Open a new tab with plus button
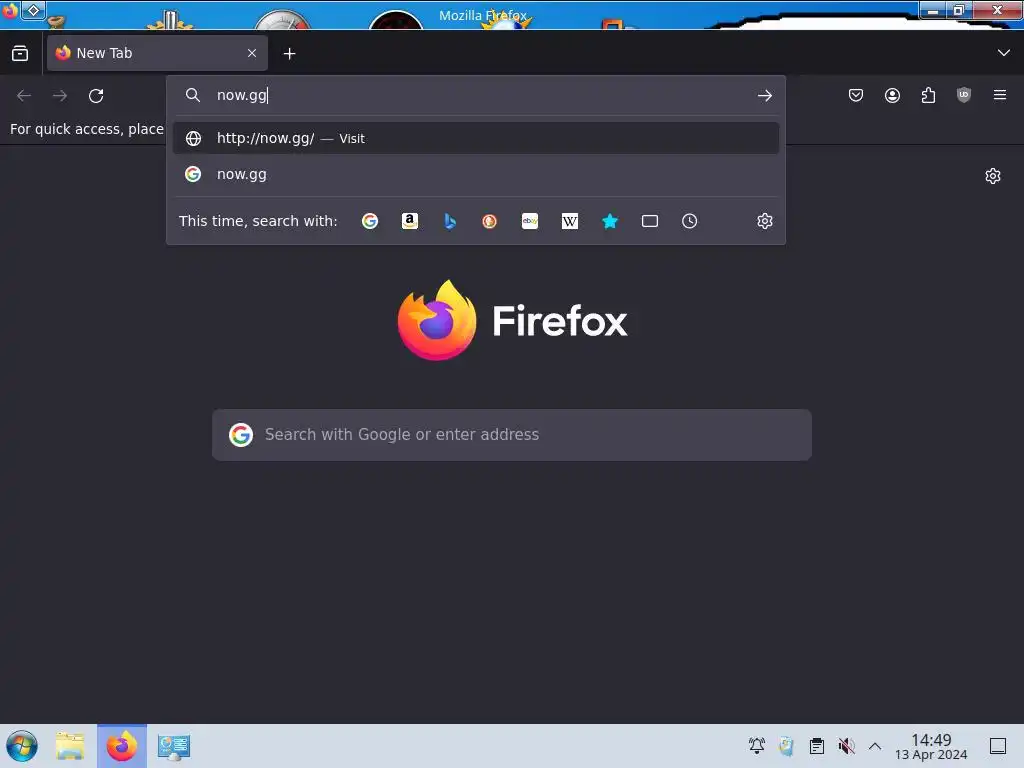 289,54
